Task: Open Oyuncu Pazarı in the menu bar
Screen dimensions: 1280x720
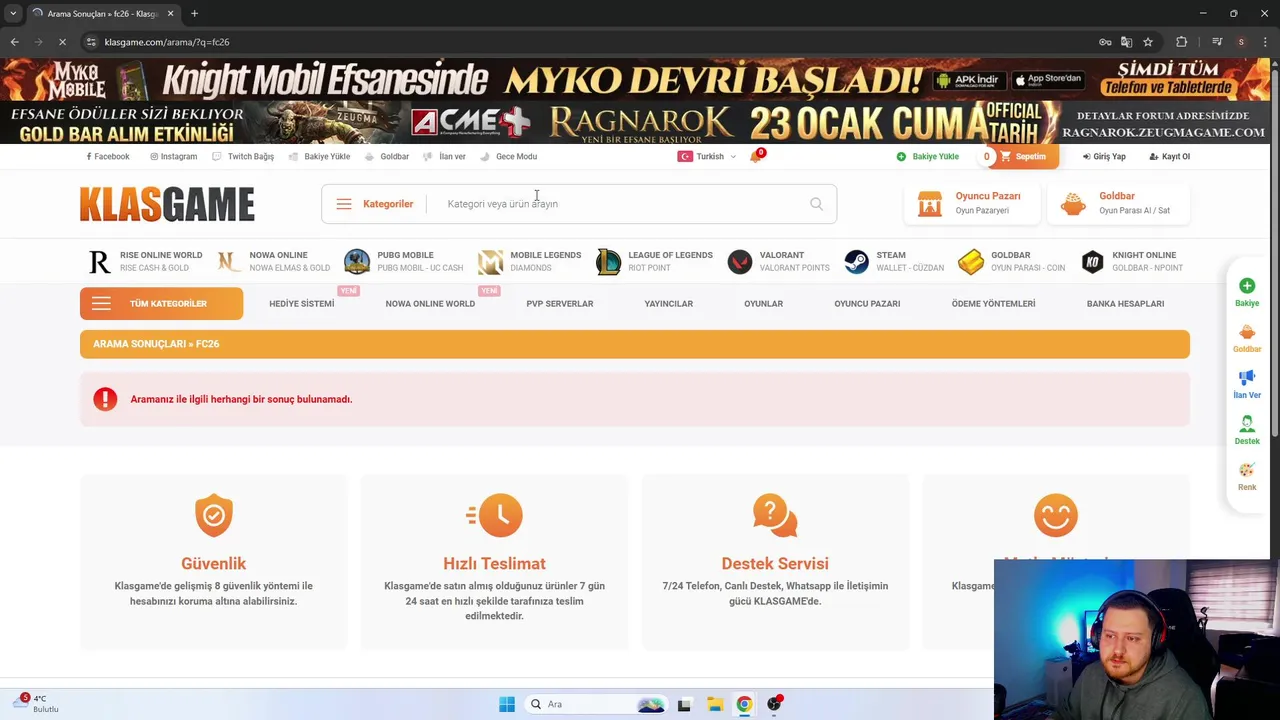Action: (x=867, y=303)
